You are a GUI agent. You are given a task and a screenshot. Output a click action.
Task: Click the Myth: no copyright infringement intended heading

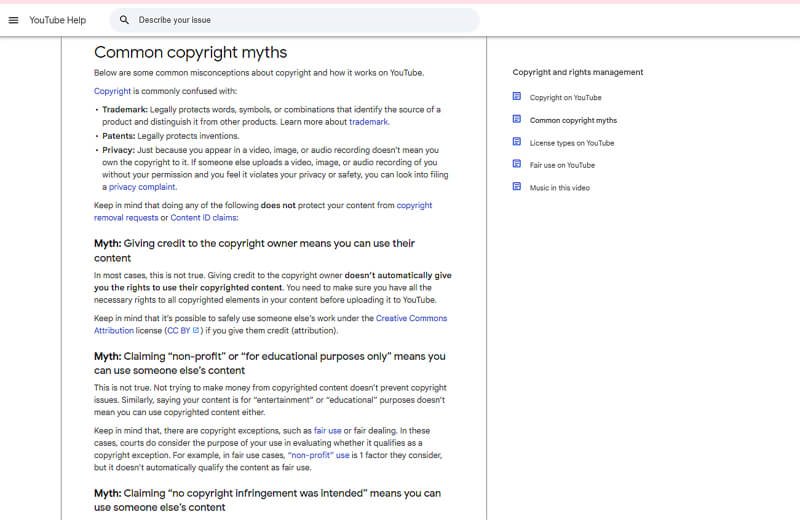[x=267, y=500]
